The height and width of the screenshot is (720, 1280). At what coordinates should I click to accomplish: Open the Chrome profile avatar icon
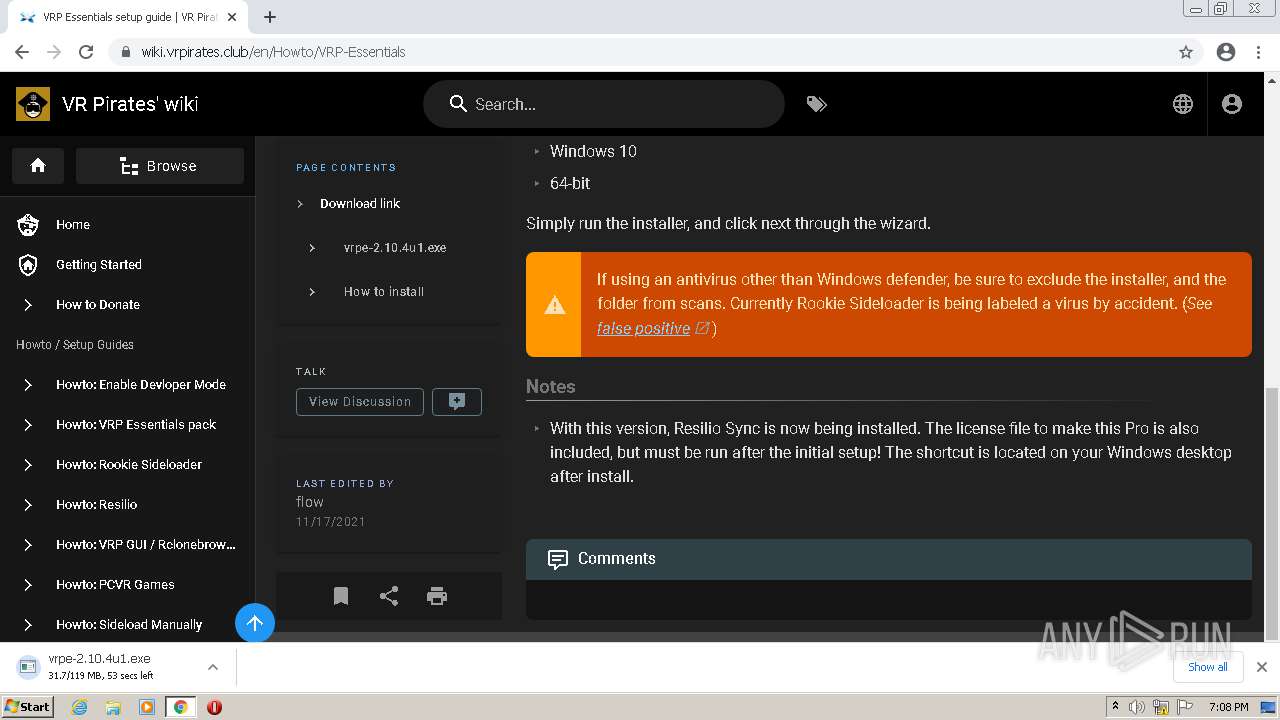(1226, 52)
